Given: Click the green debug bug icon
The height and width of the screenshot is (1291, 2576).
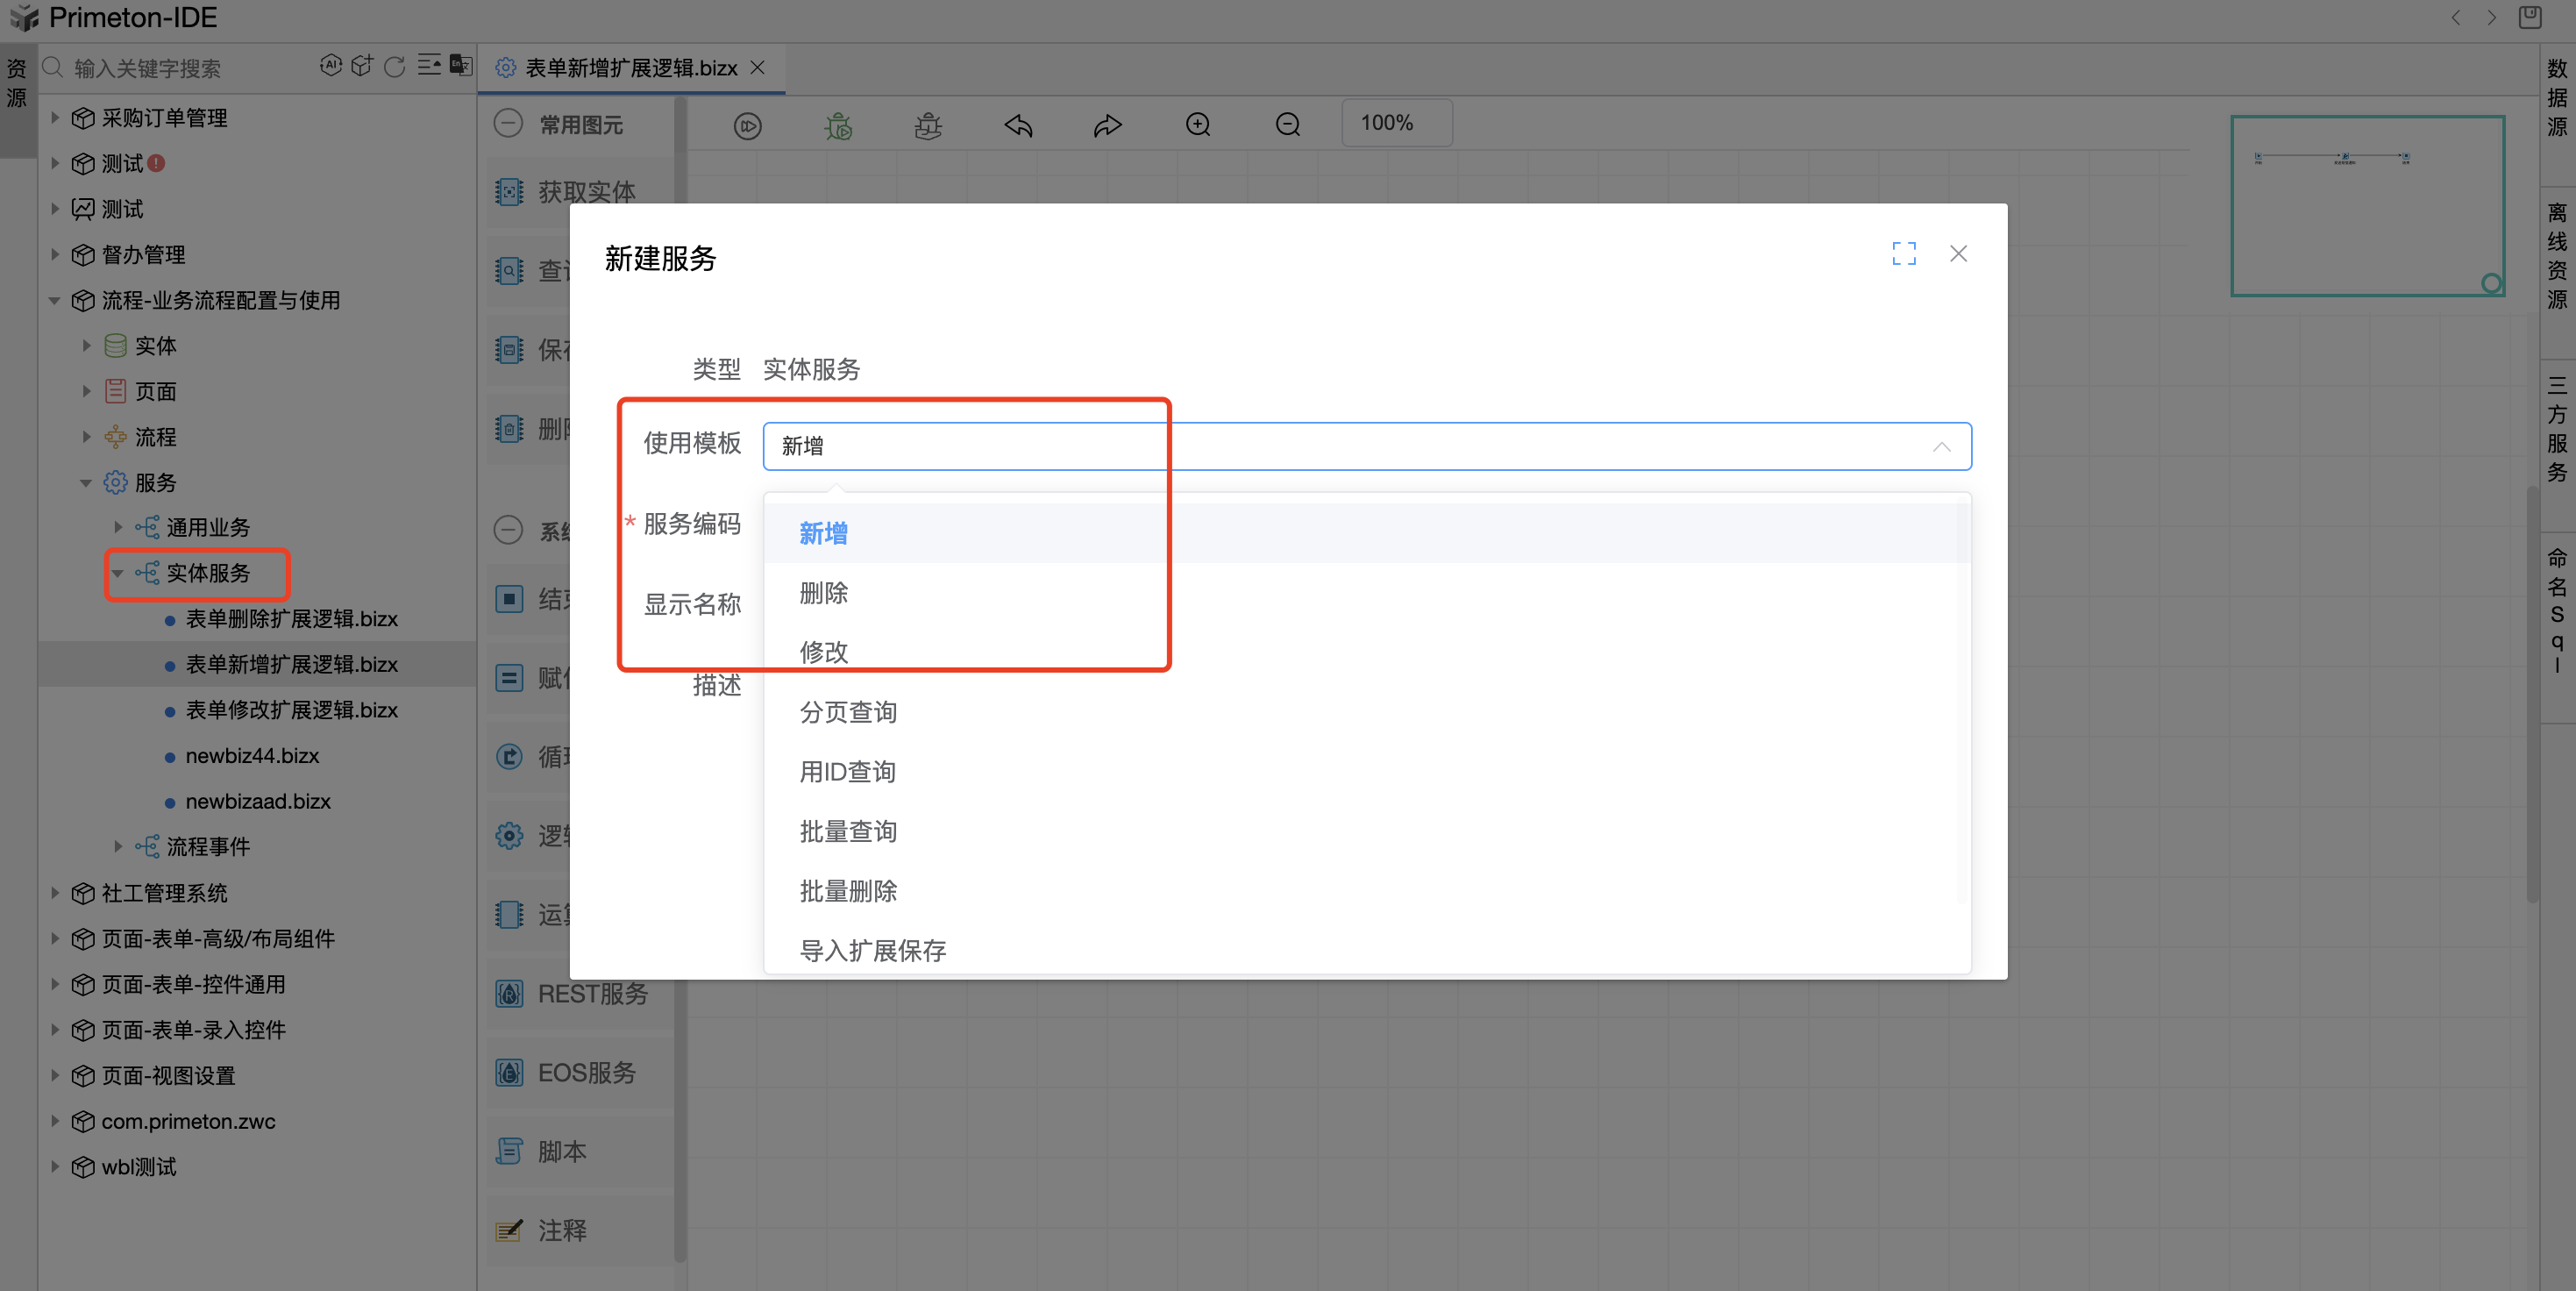Looking at the screenshot, I should (838, 126).
